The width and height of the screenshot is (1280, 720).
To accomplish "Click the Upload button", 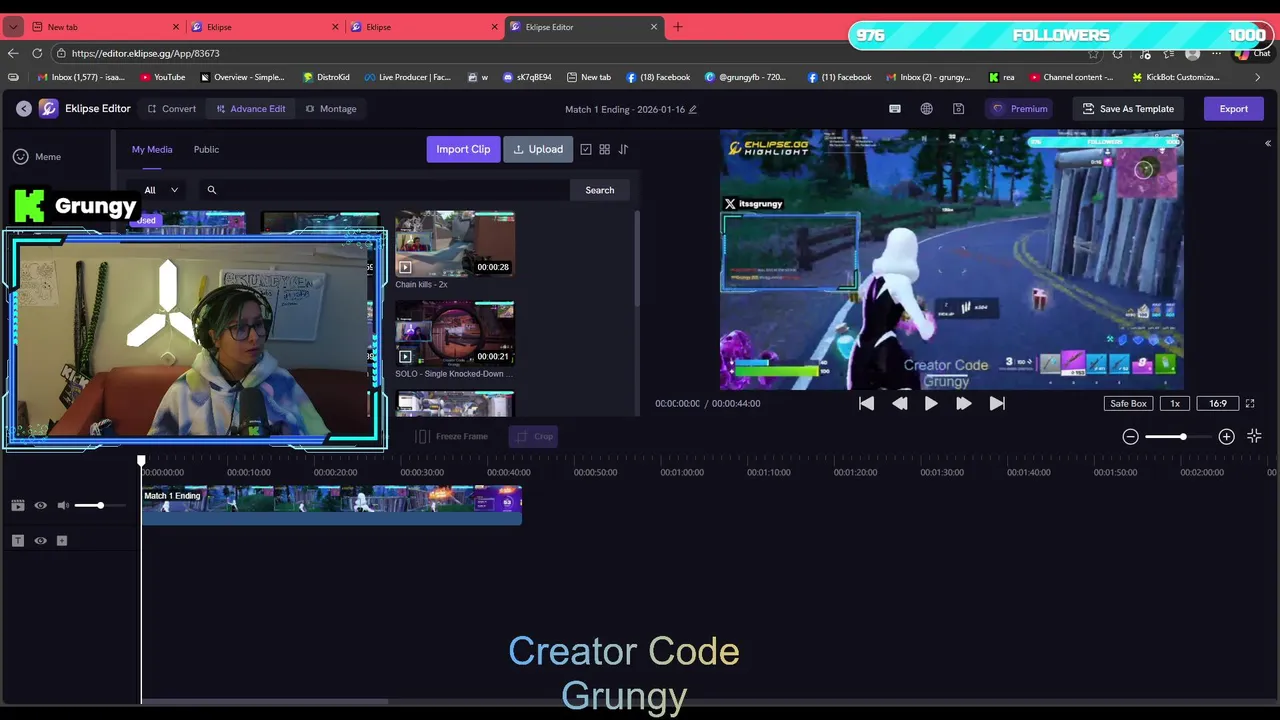I will 538,149.
